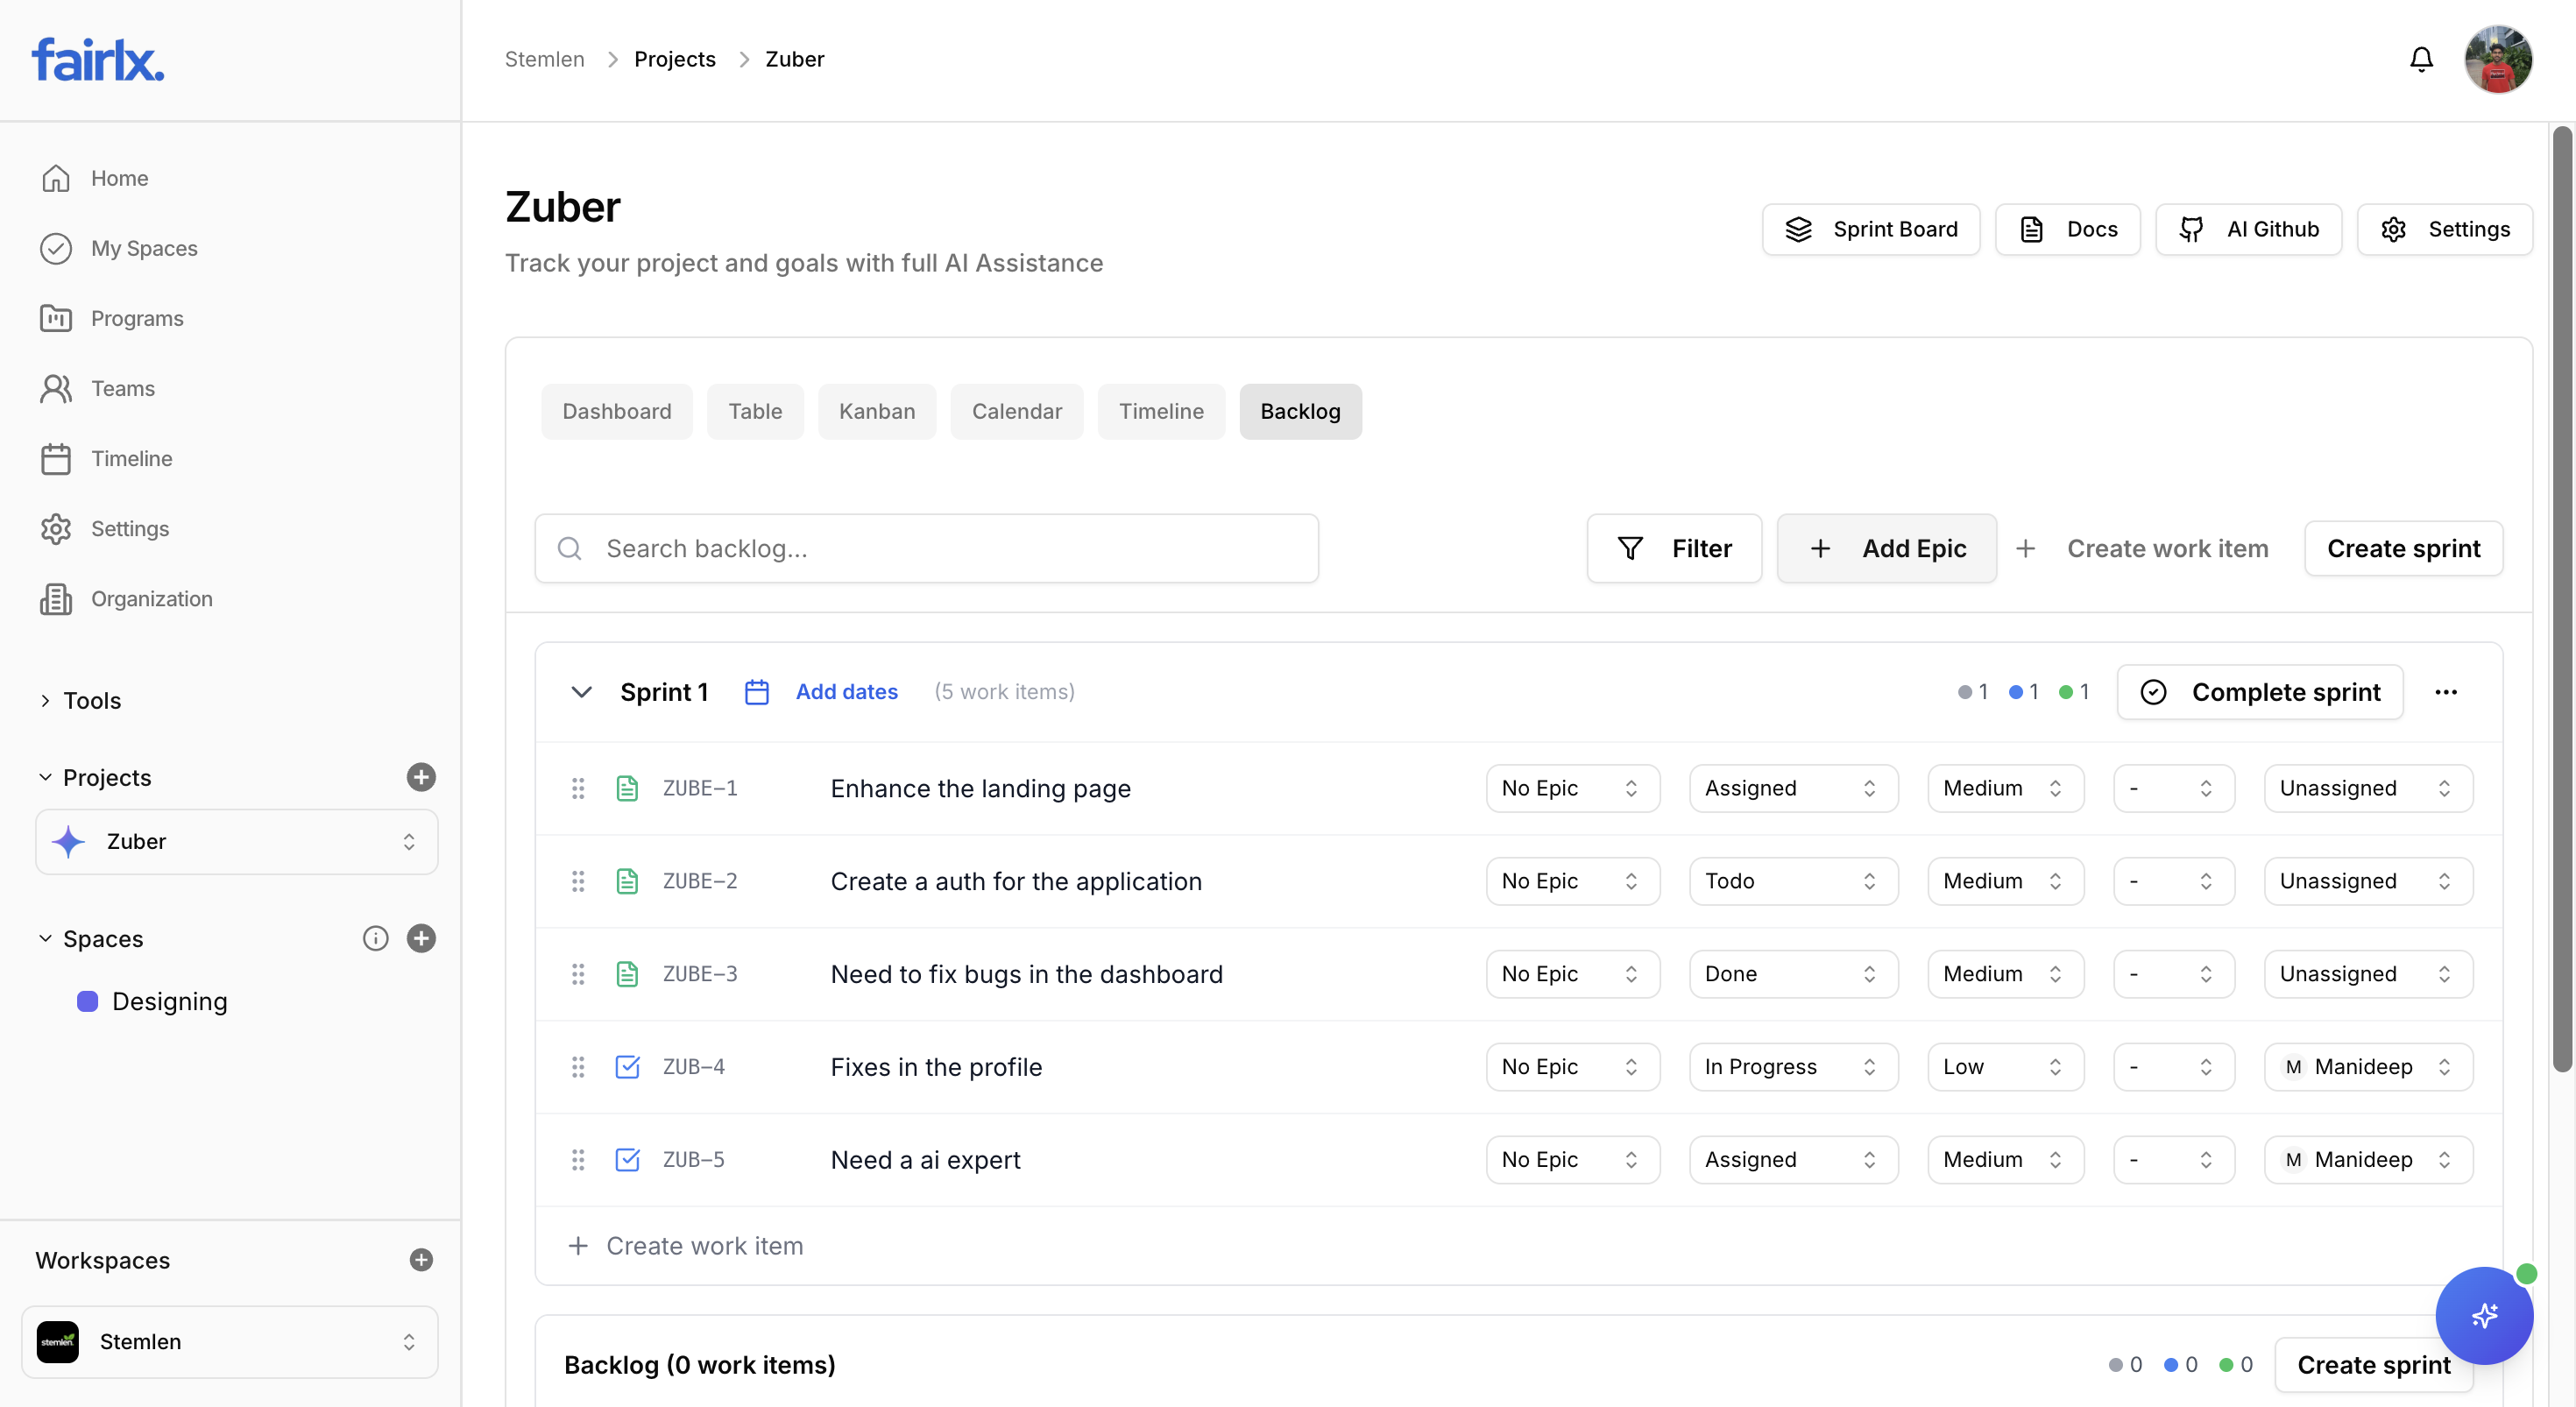The image size is (2576, 1407).
Task: Open notifications bell
Action: point(2421,59)
